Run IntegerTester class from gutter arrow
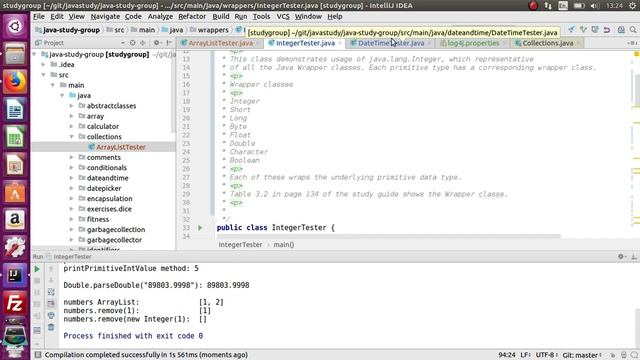 [200, 228]
